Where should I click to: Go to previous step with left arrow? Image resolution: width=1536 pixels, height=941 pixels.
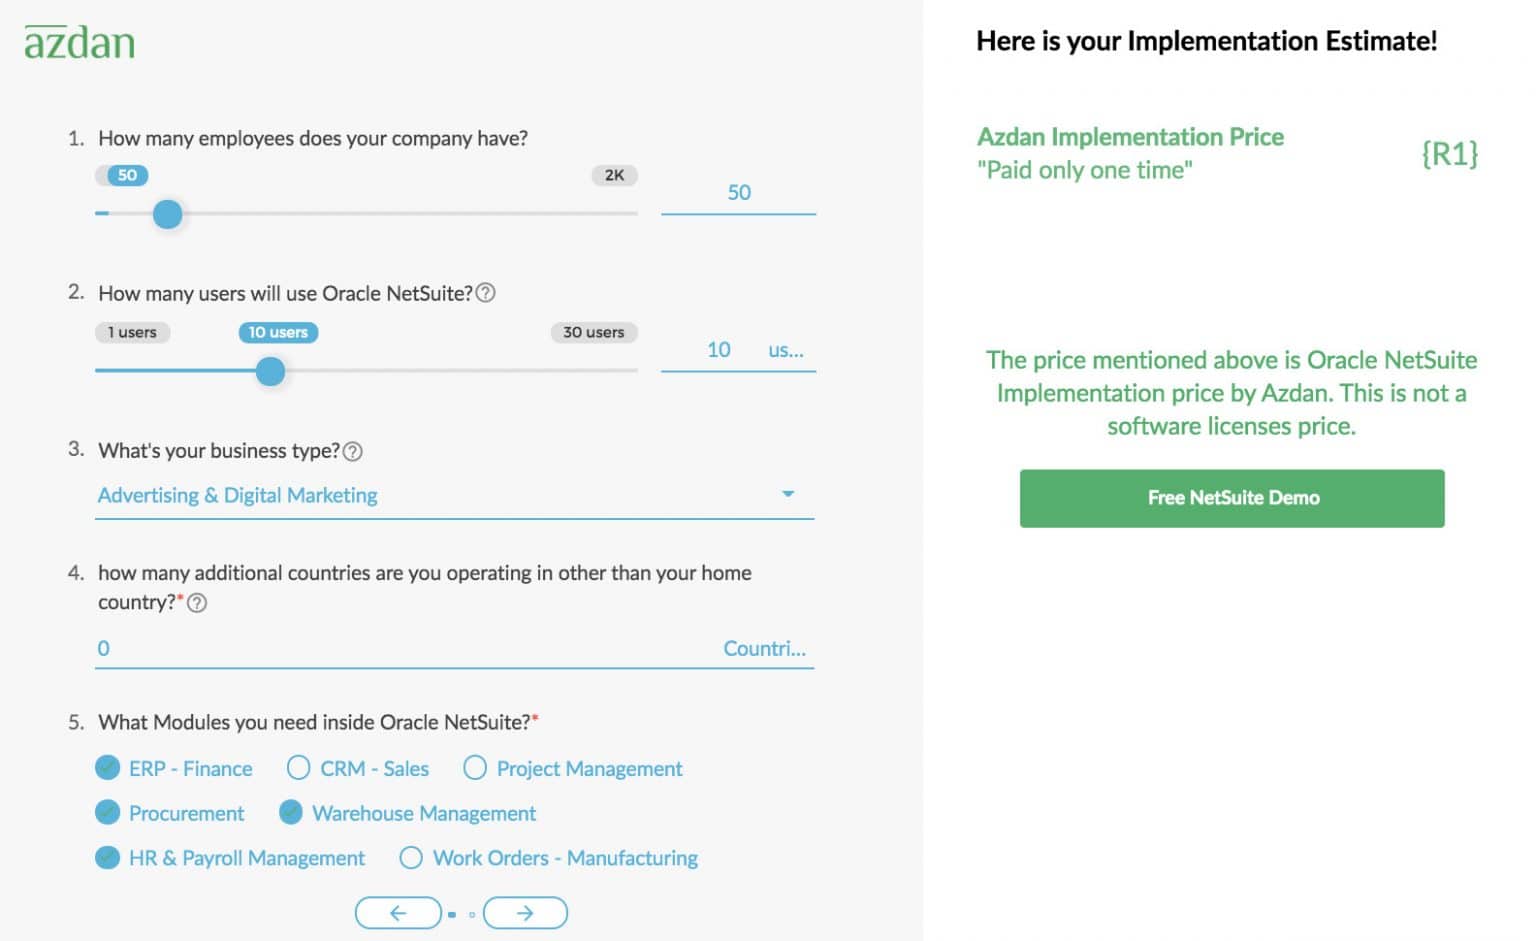[398, 913]
